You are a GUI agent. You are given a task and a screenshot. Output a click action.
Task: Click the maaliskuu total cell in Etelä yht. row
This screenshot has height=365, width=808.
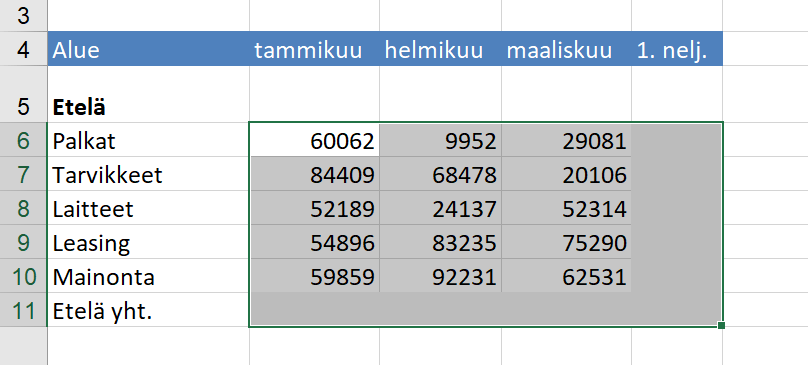(566, 310)
